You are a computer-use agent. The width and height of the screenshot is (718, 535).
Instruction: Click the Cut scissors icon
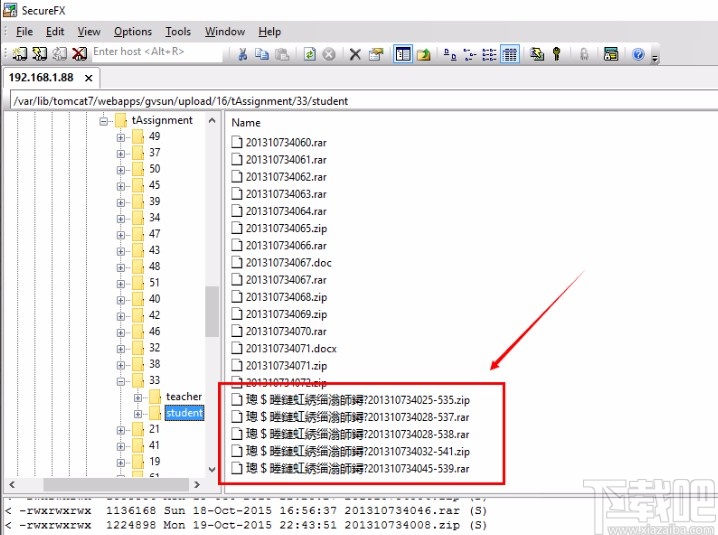point(243,53)
